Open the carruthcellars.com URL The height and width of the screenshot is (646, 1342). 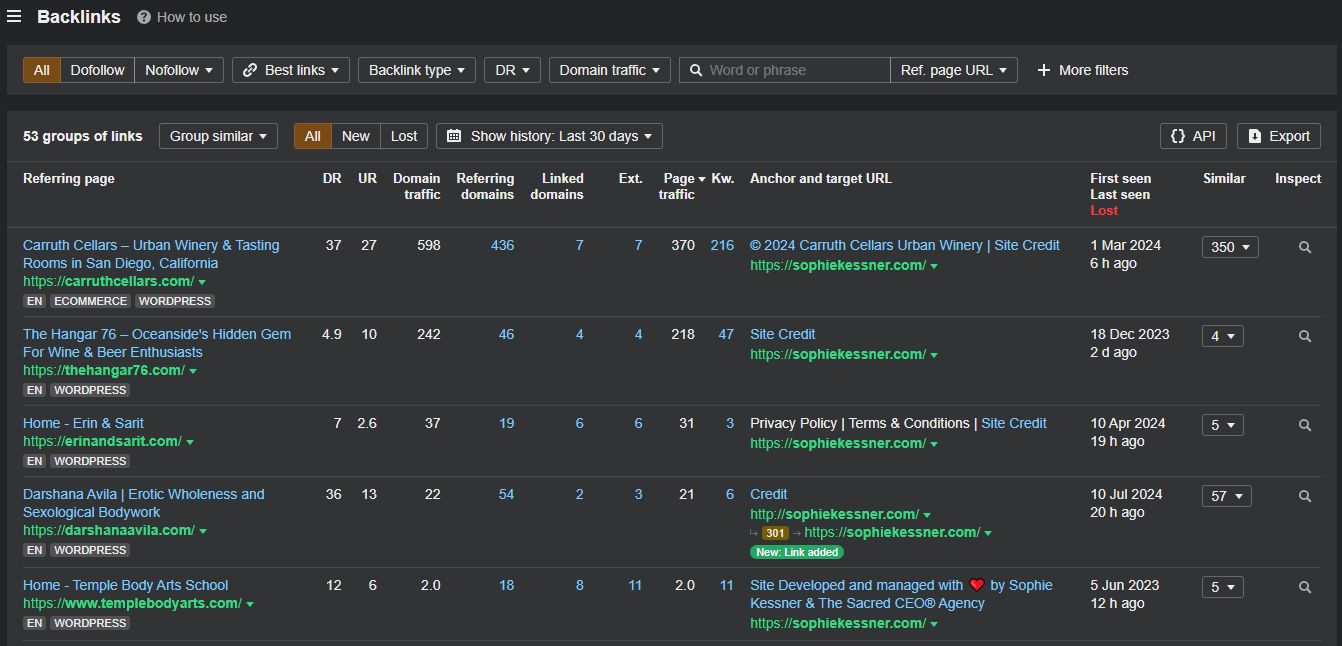click(108, 281)
